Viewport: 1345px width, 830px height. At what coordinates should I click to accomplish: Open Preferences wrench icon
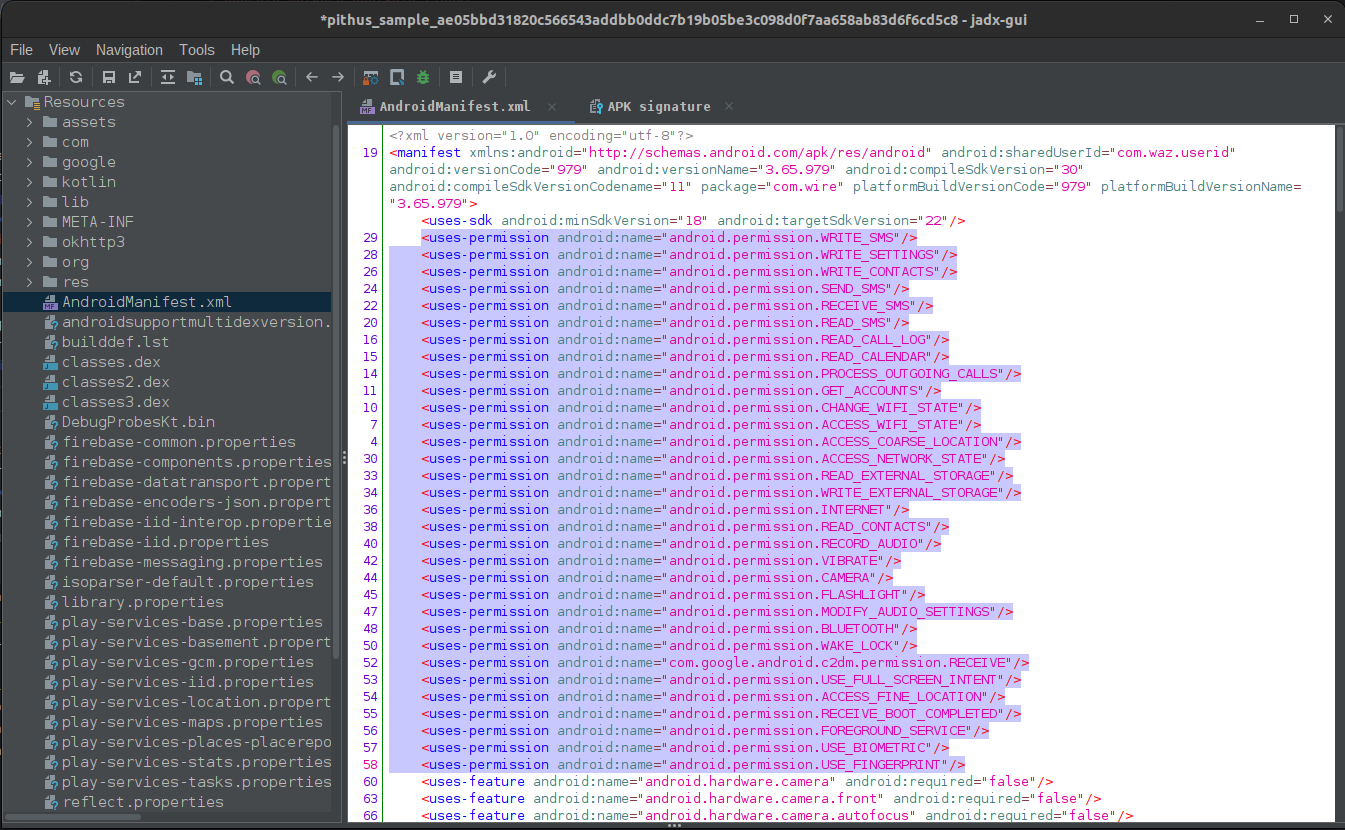click(489, 77)
